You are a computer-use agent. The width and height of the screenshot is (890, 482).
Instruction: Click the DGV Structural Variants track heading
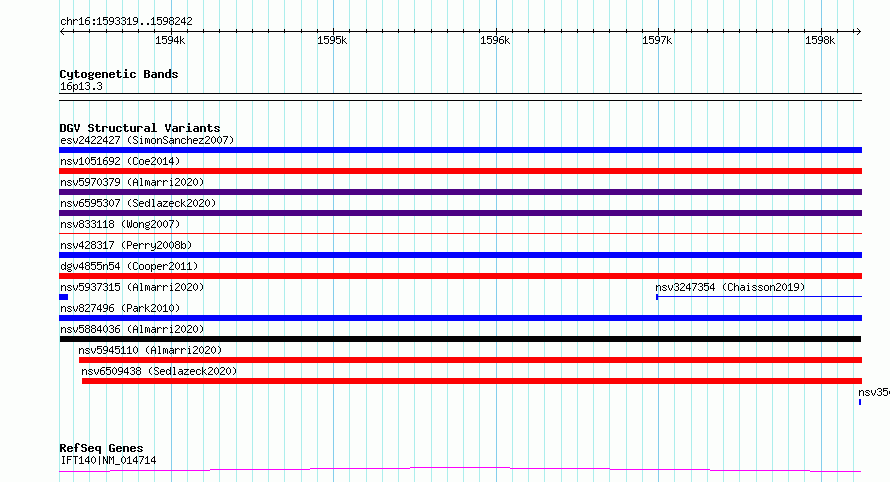[140, 128]
